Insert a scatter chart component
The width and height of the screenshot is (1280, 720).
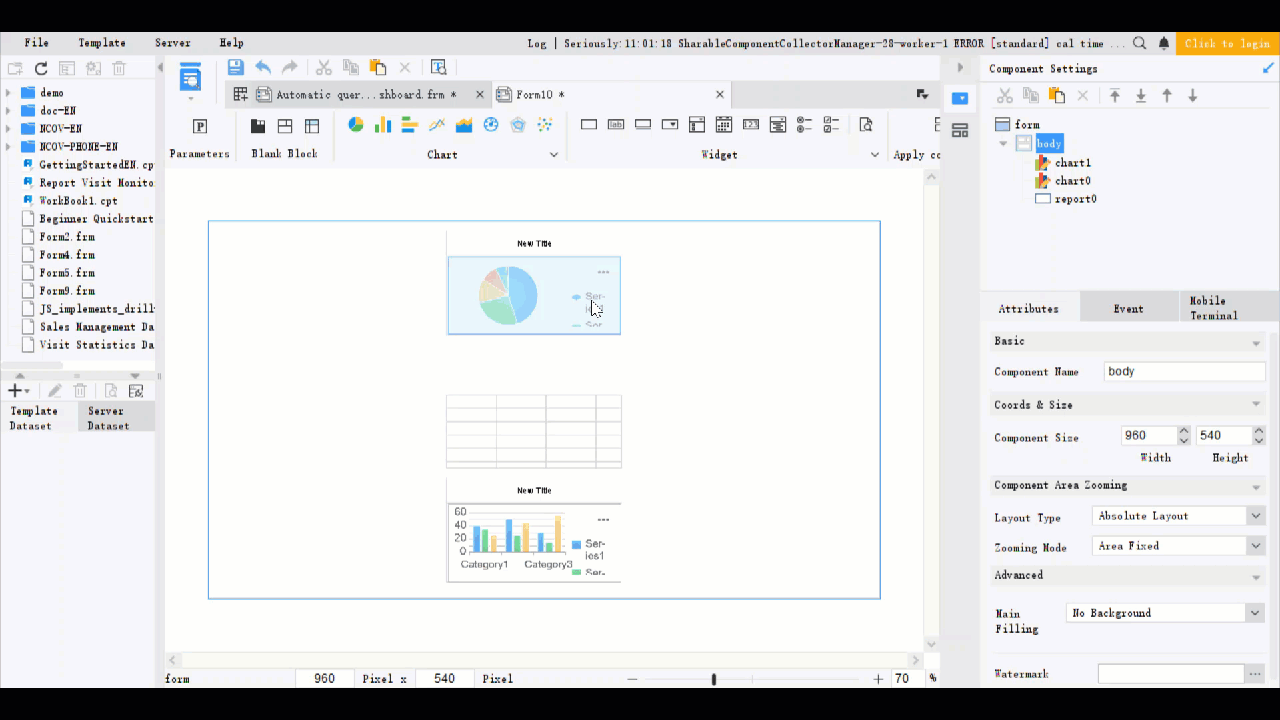(x=545, y=125)
